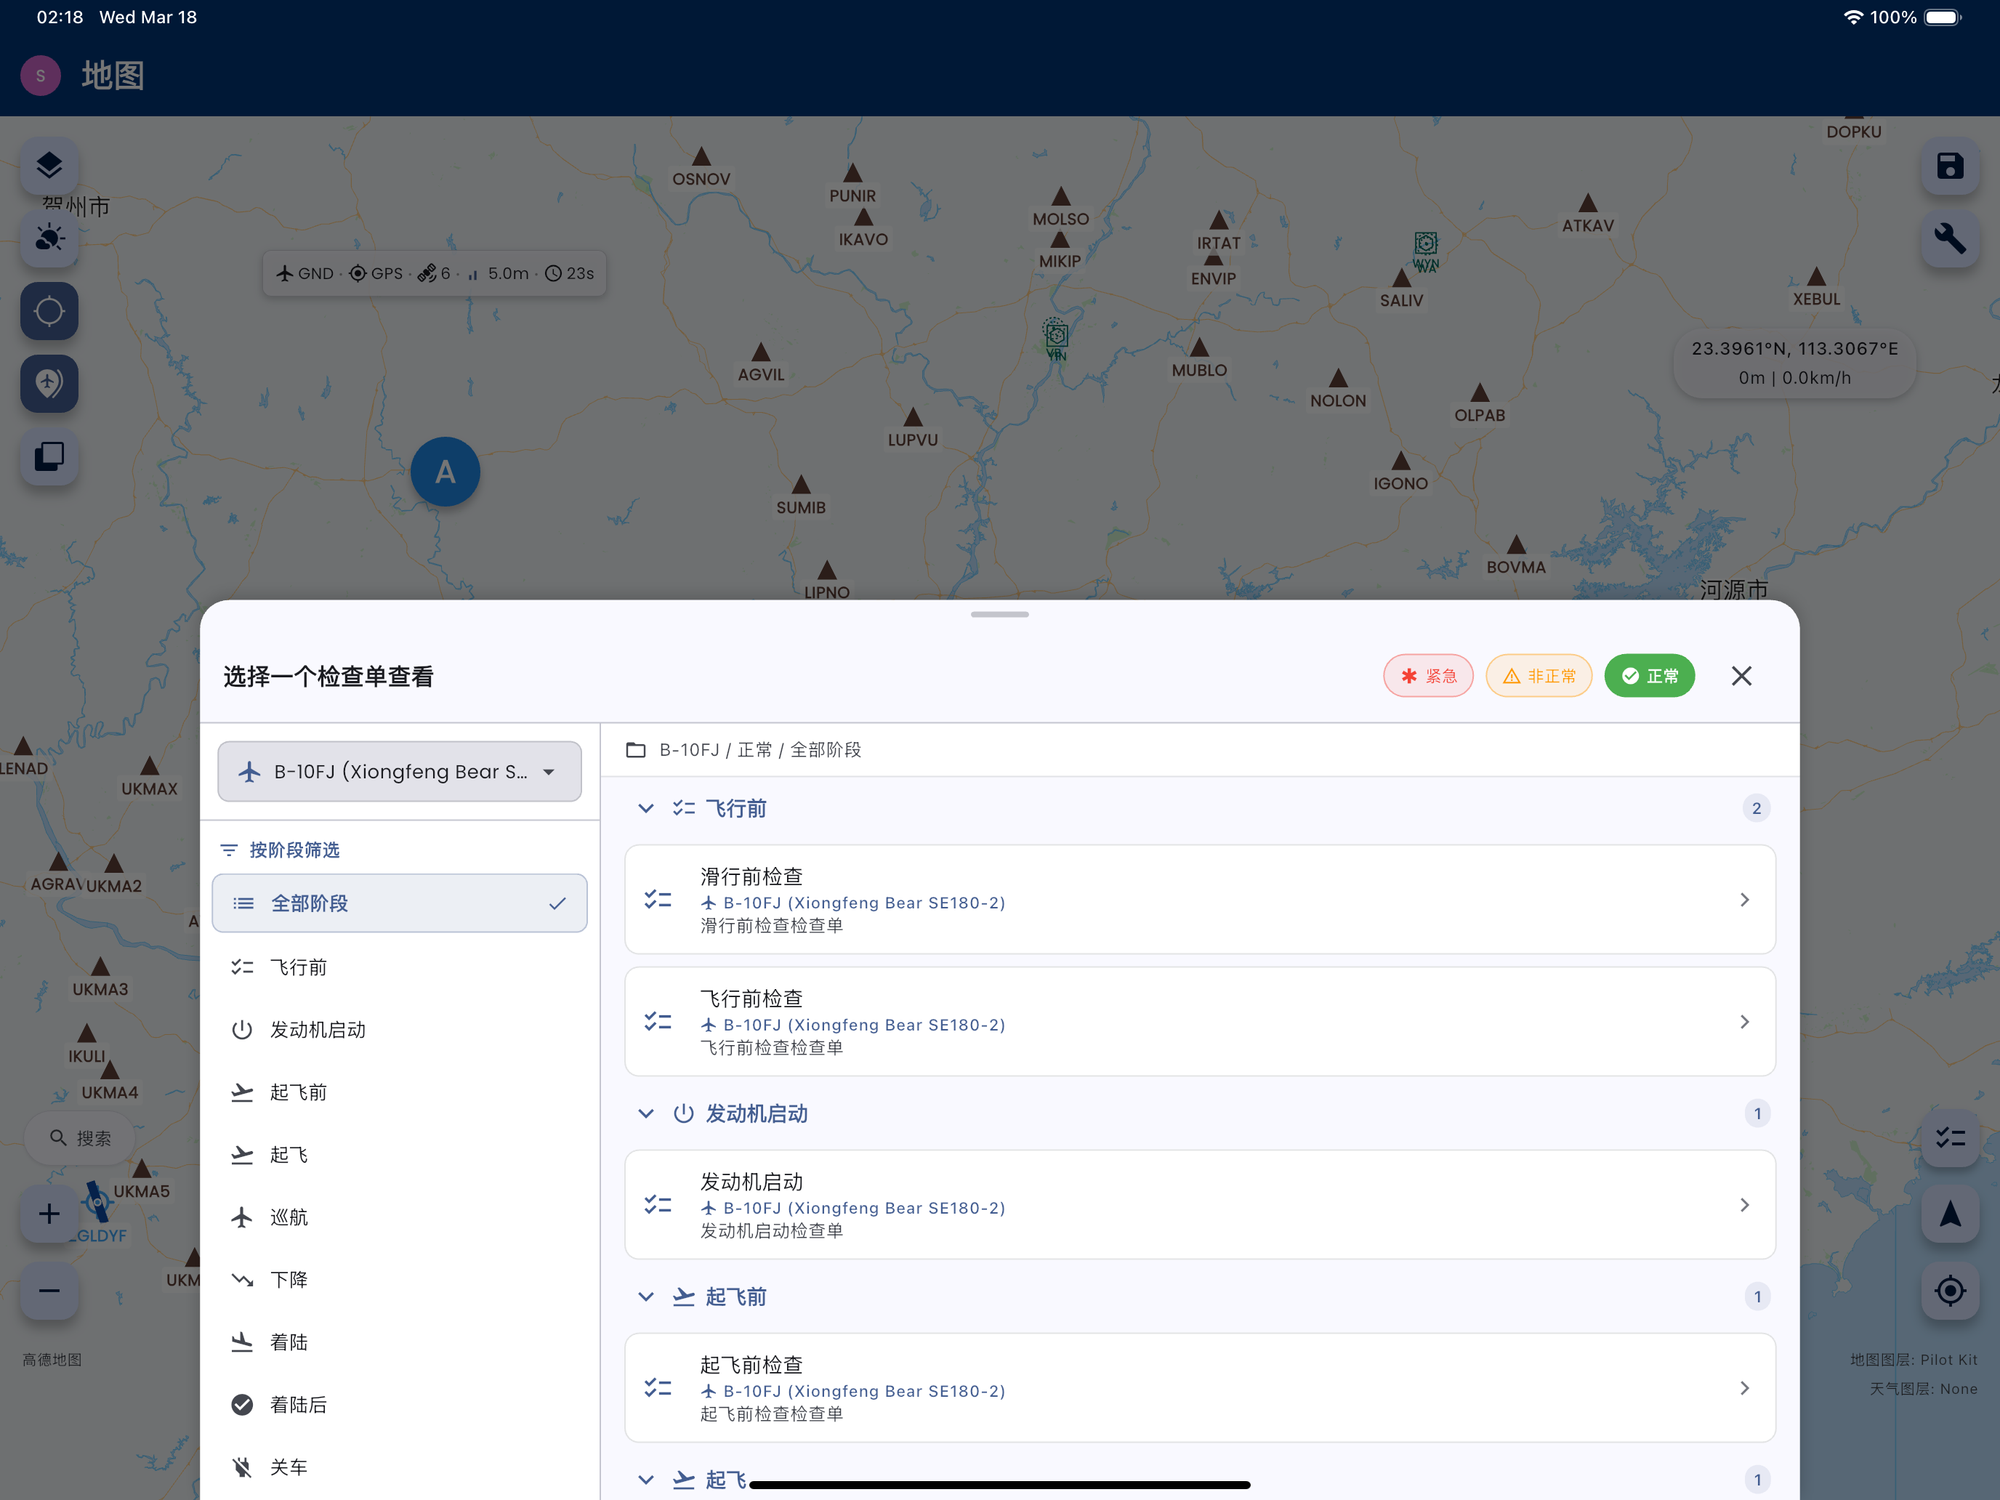This screenshot has width=2000, height=1500.
Task: Open the wrench tools icon
Action: pyautogui.click(x=1950, y=238)
